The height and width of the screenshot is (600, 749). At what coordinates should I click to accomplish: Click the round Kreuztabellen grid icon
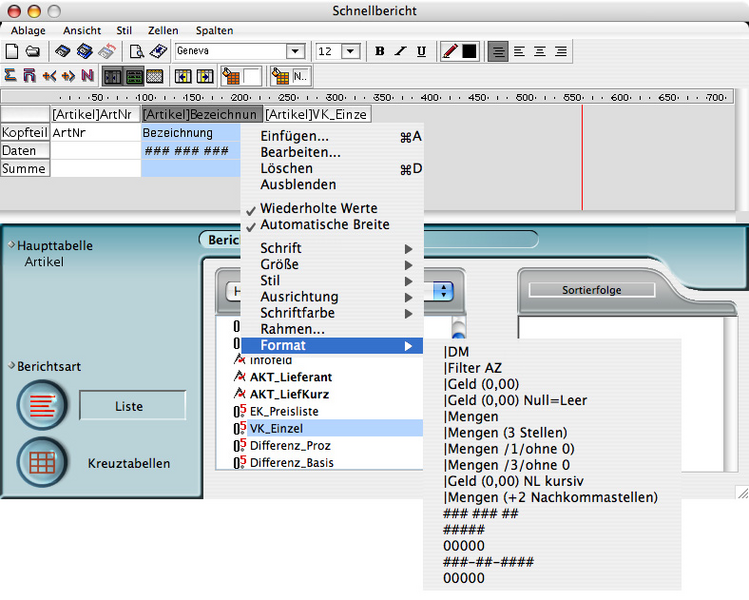[x=43, y=462]
